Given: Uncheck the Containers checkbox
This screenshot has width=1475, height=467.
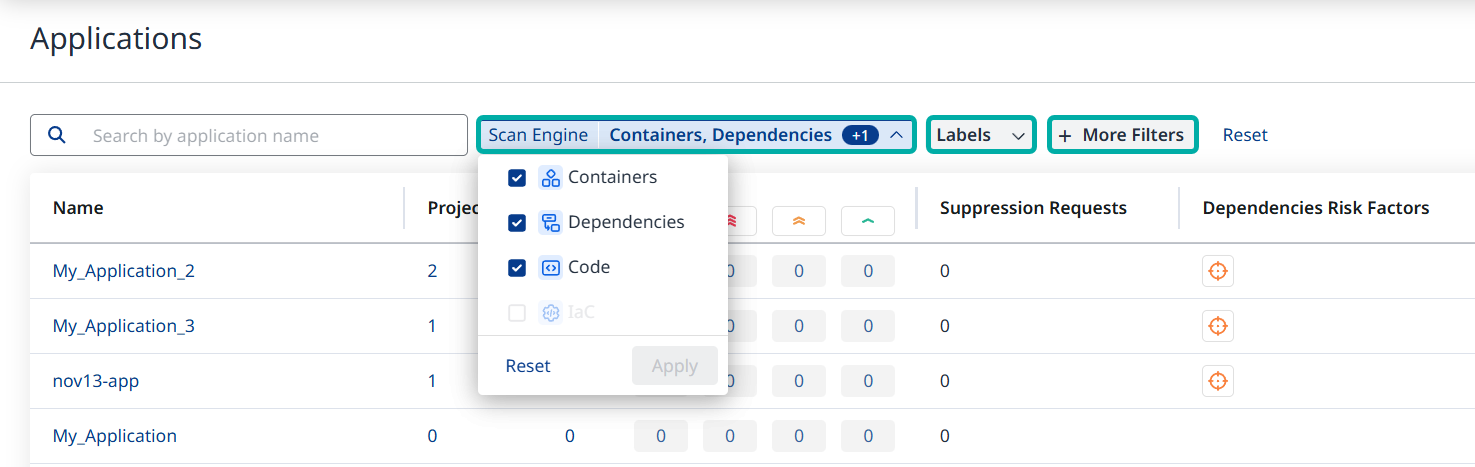Looking at the screenshot, I should 517,178.
